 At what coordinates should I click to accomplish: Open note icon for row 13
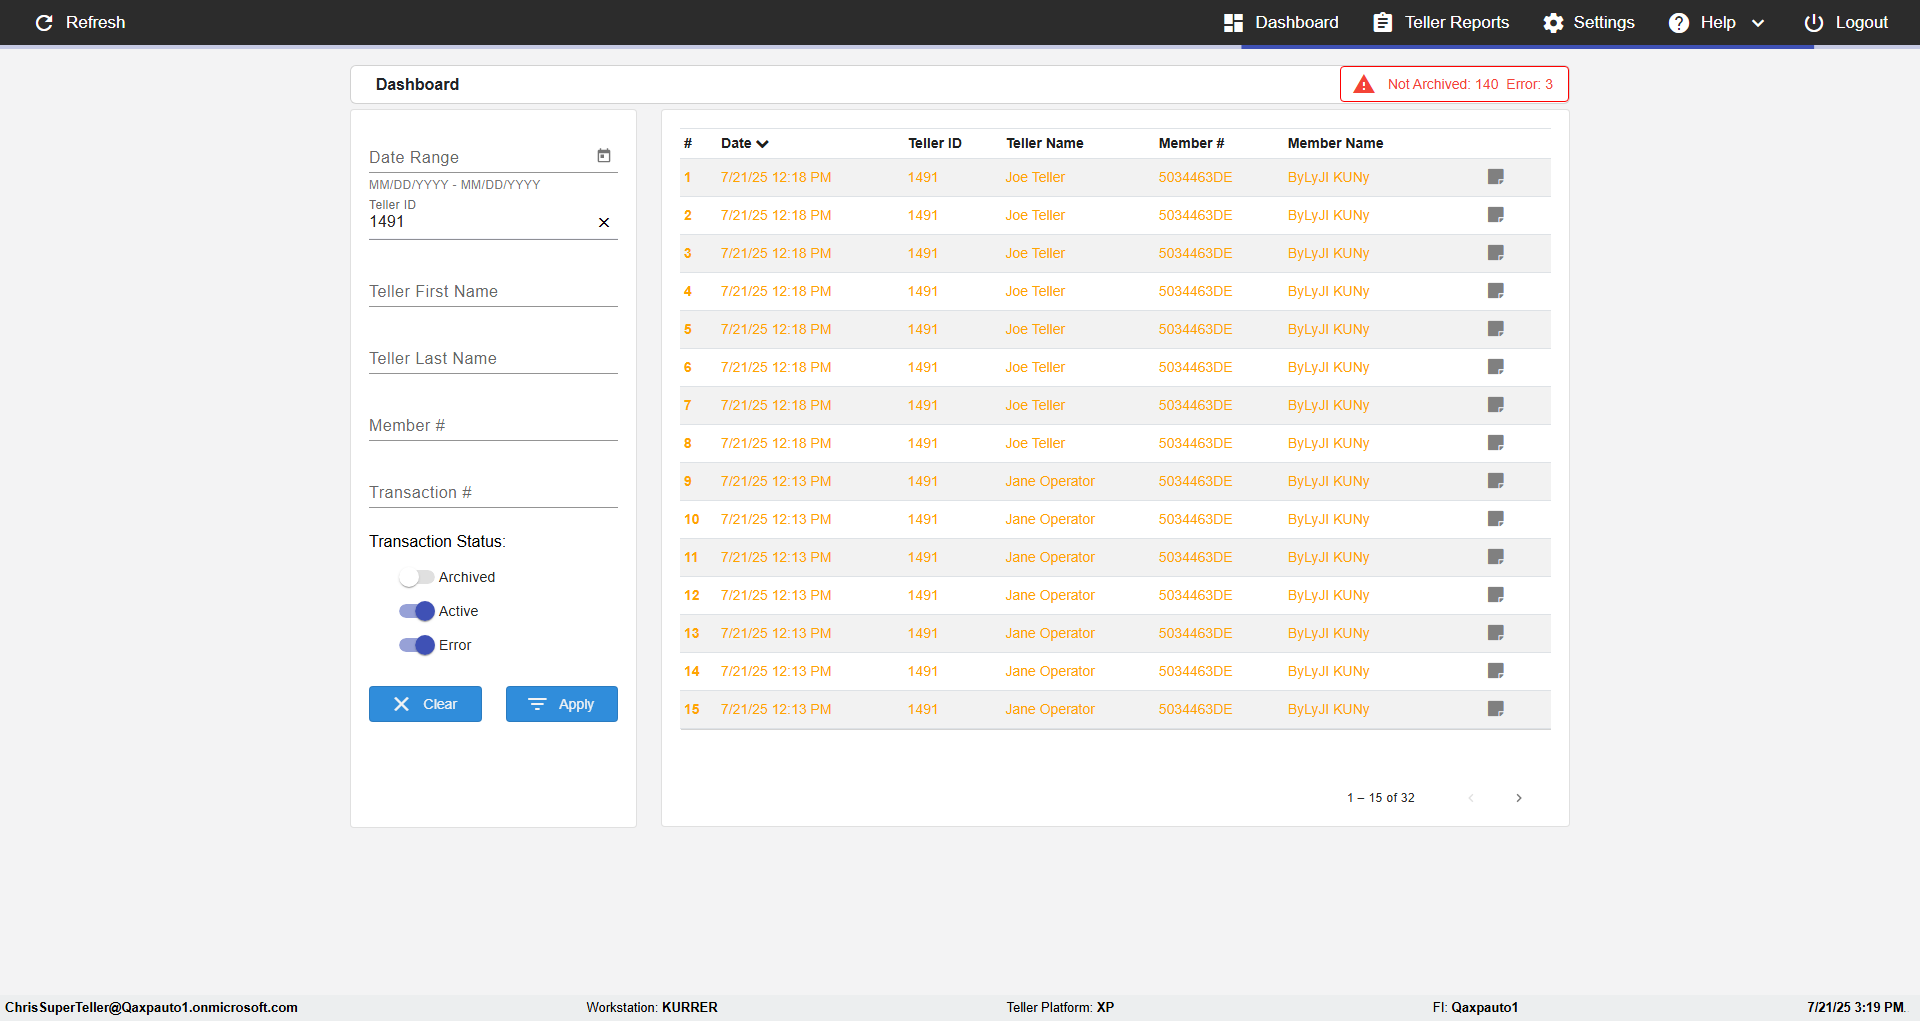click(x=1496, y=633)
